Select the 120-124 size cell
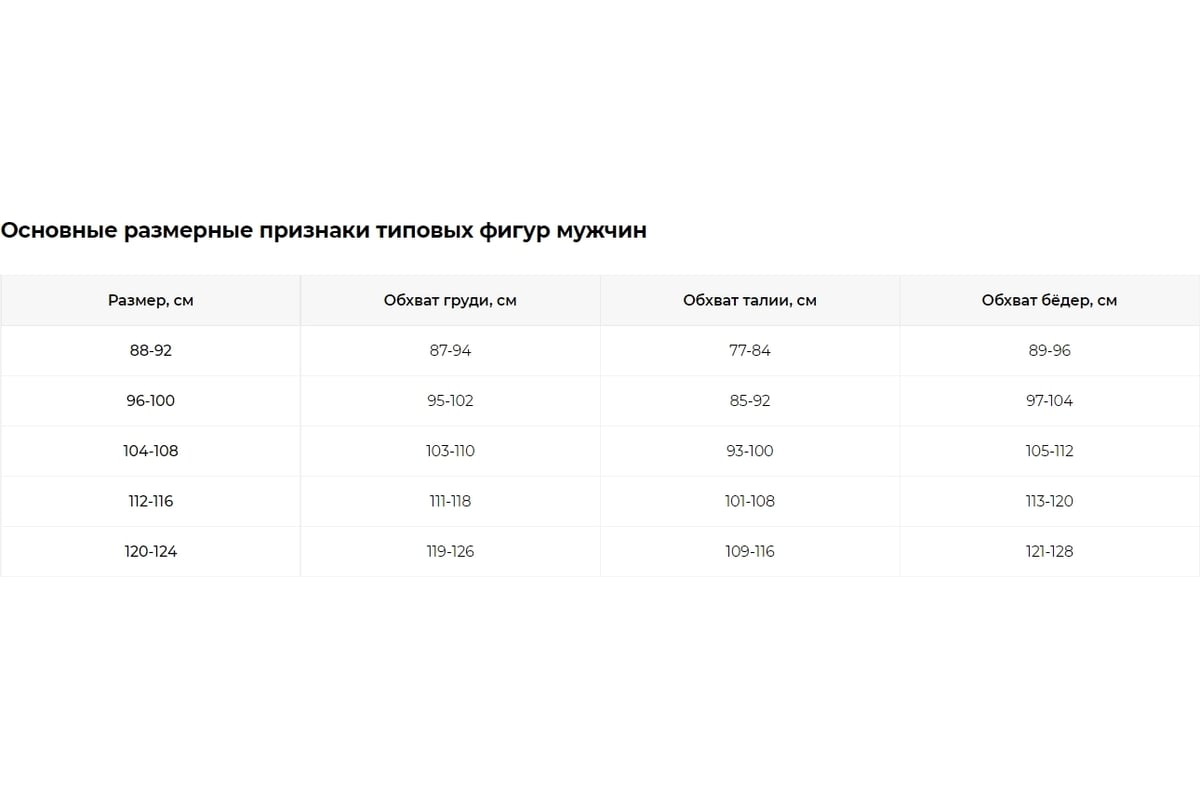This screenshot has height=800, width=1200. coord(150,551)
